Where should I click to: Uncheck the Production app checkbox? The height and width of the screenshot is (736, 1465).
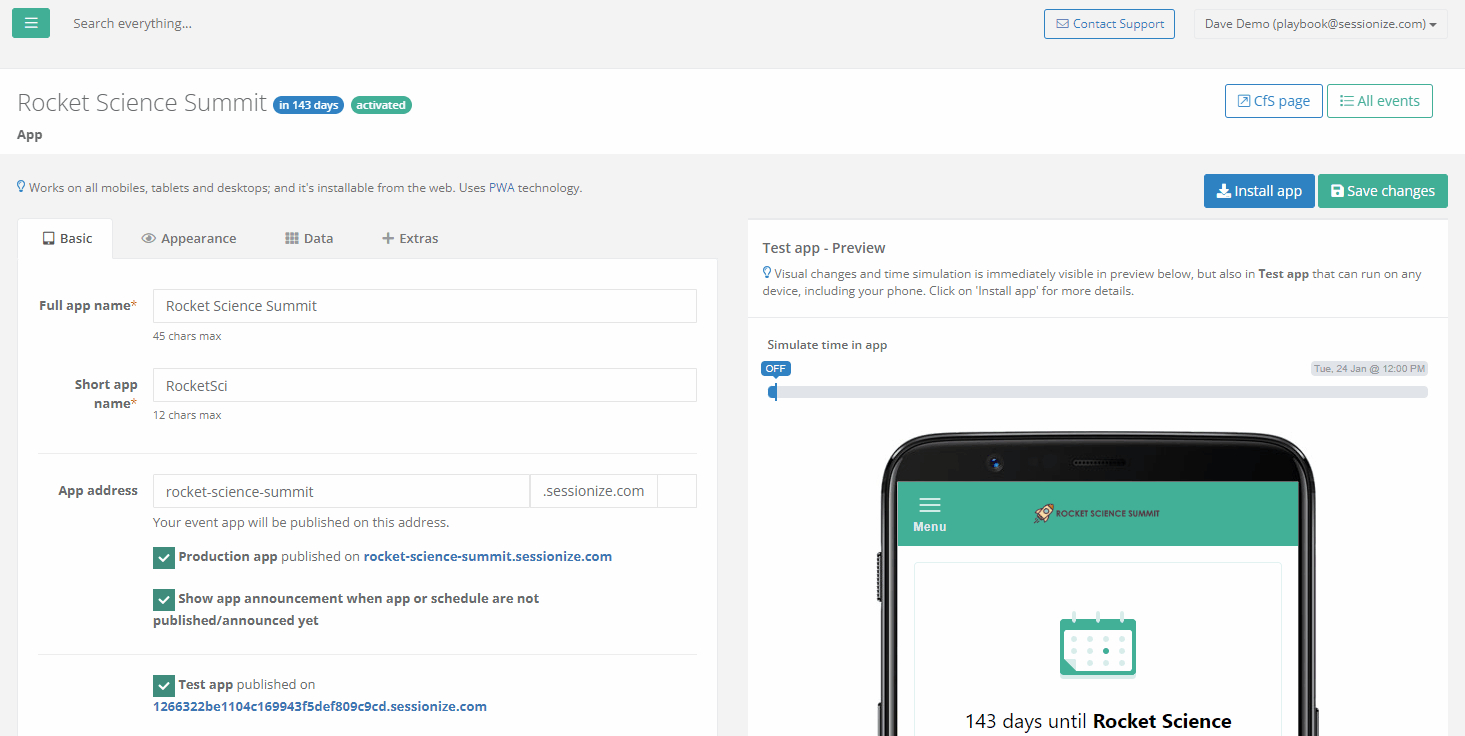click(164, 557)
